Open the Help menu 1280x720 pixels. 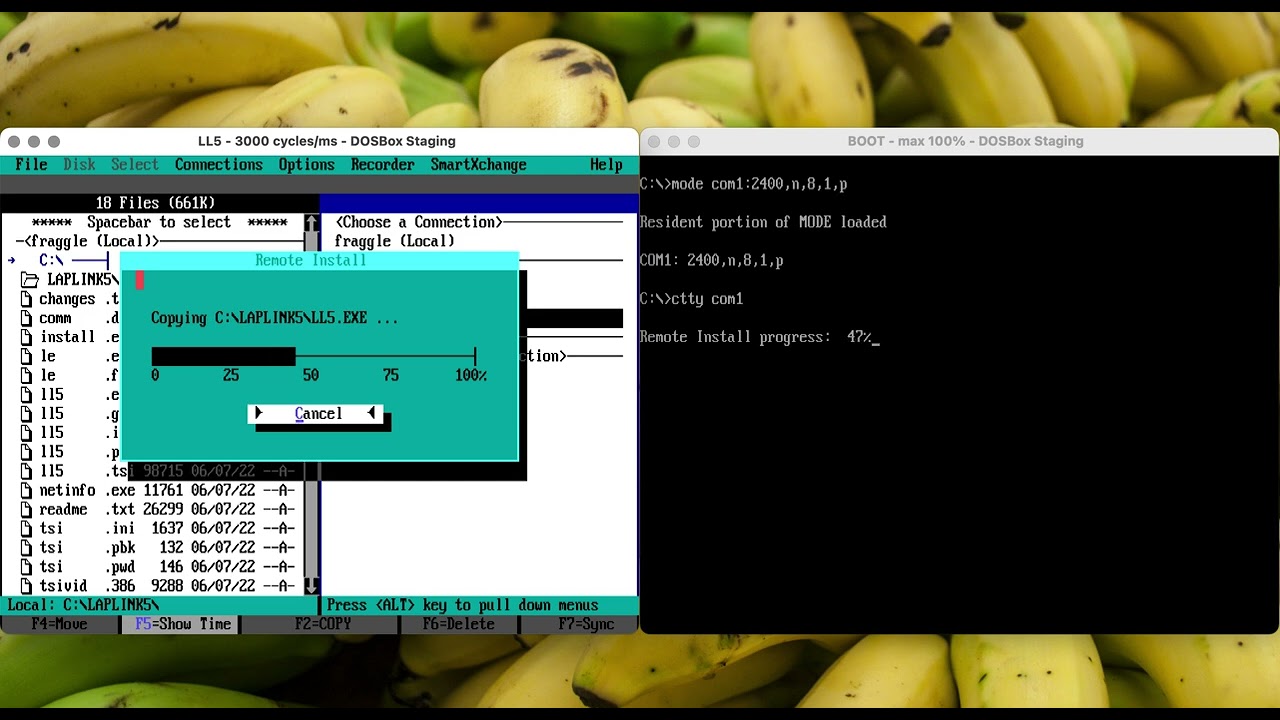606,165
